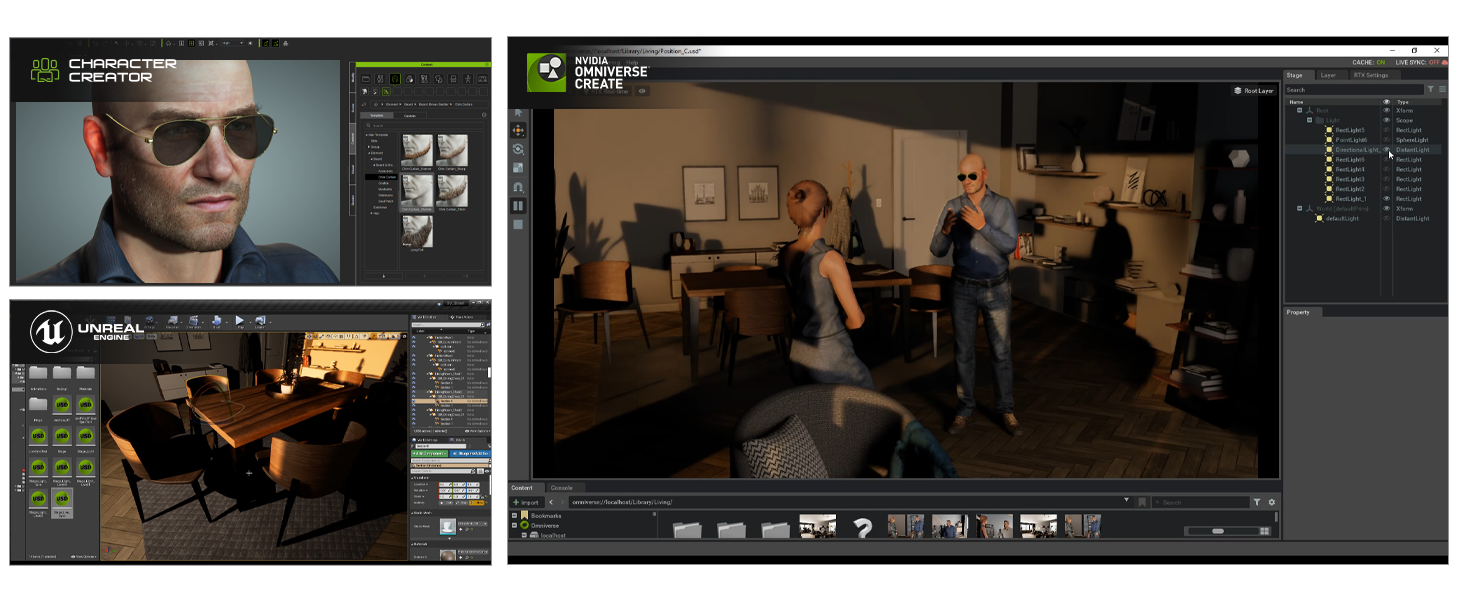Click LIVE SYNC cloud icon in Omniverse
Image resolution: width=1459 pixels, height=610 pixels.
(1444, 62)
